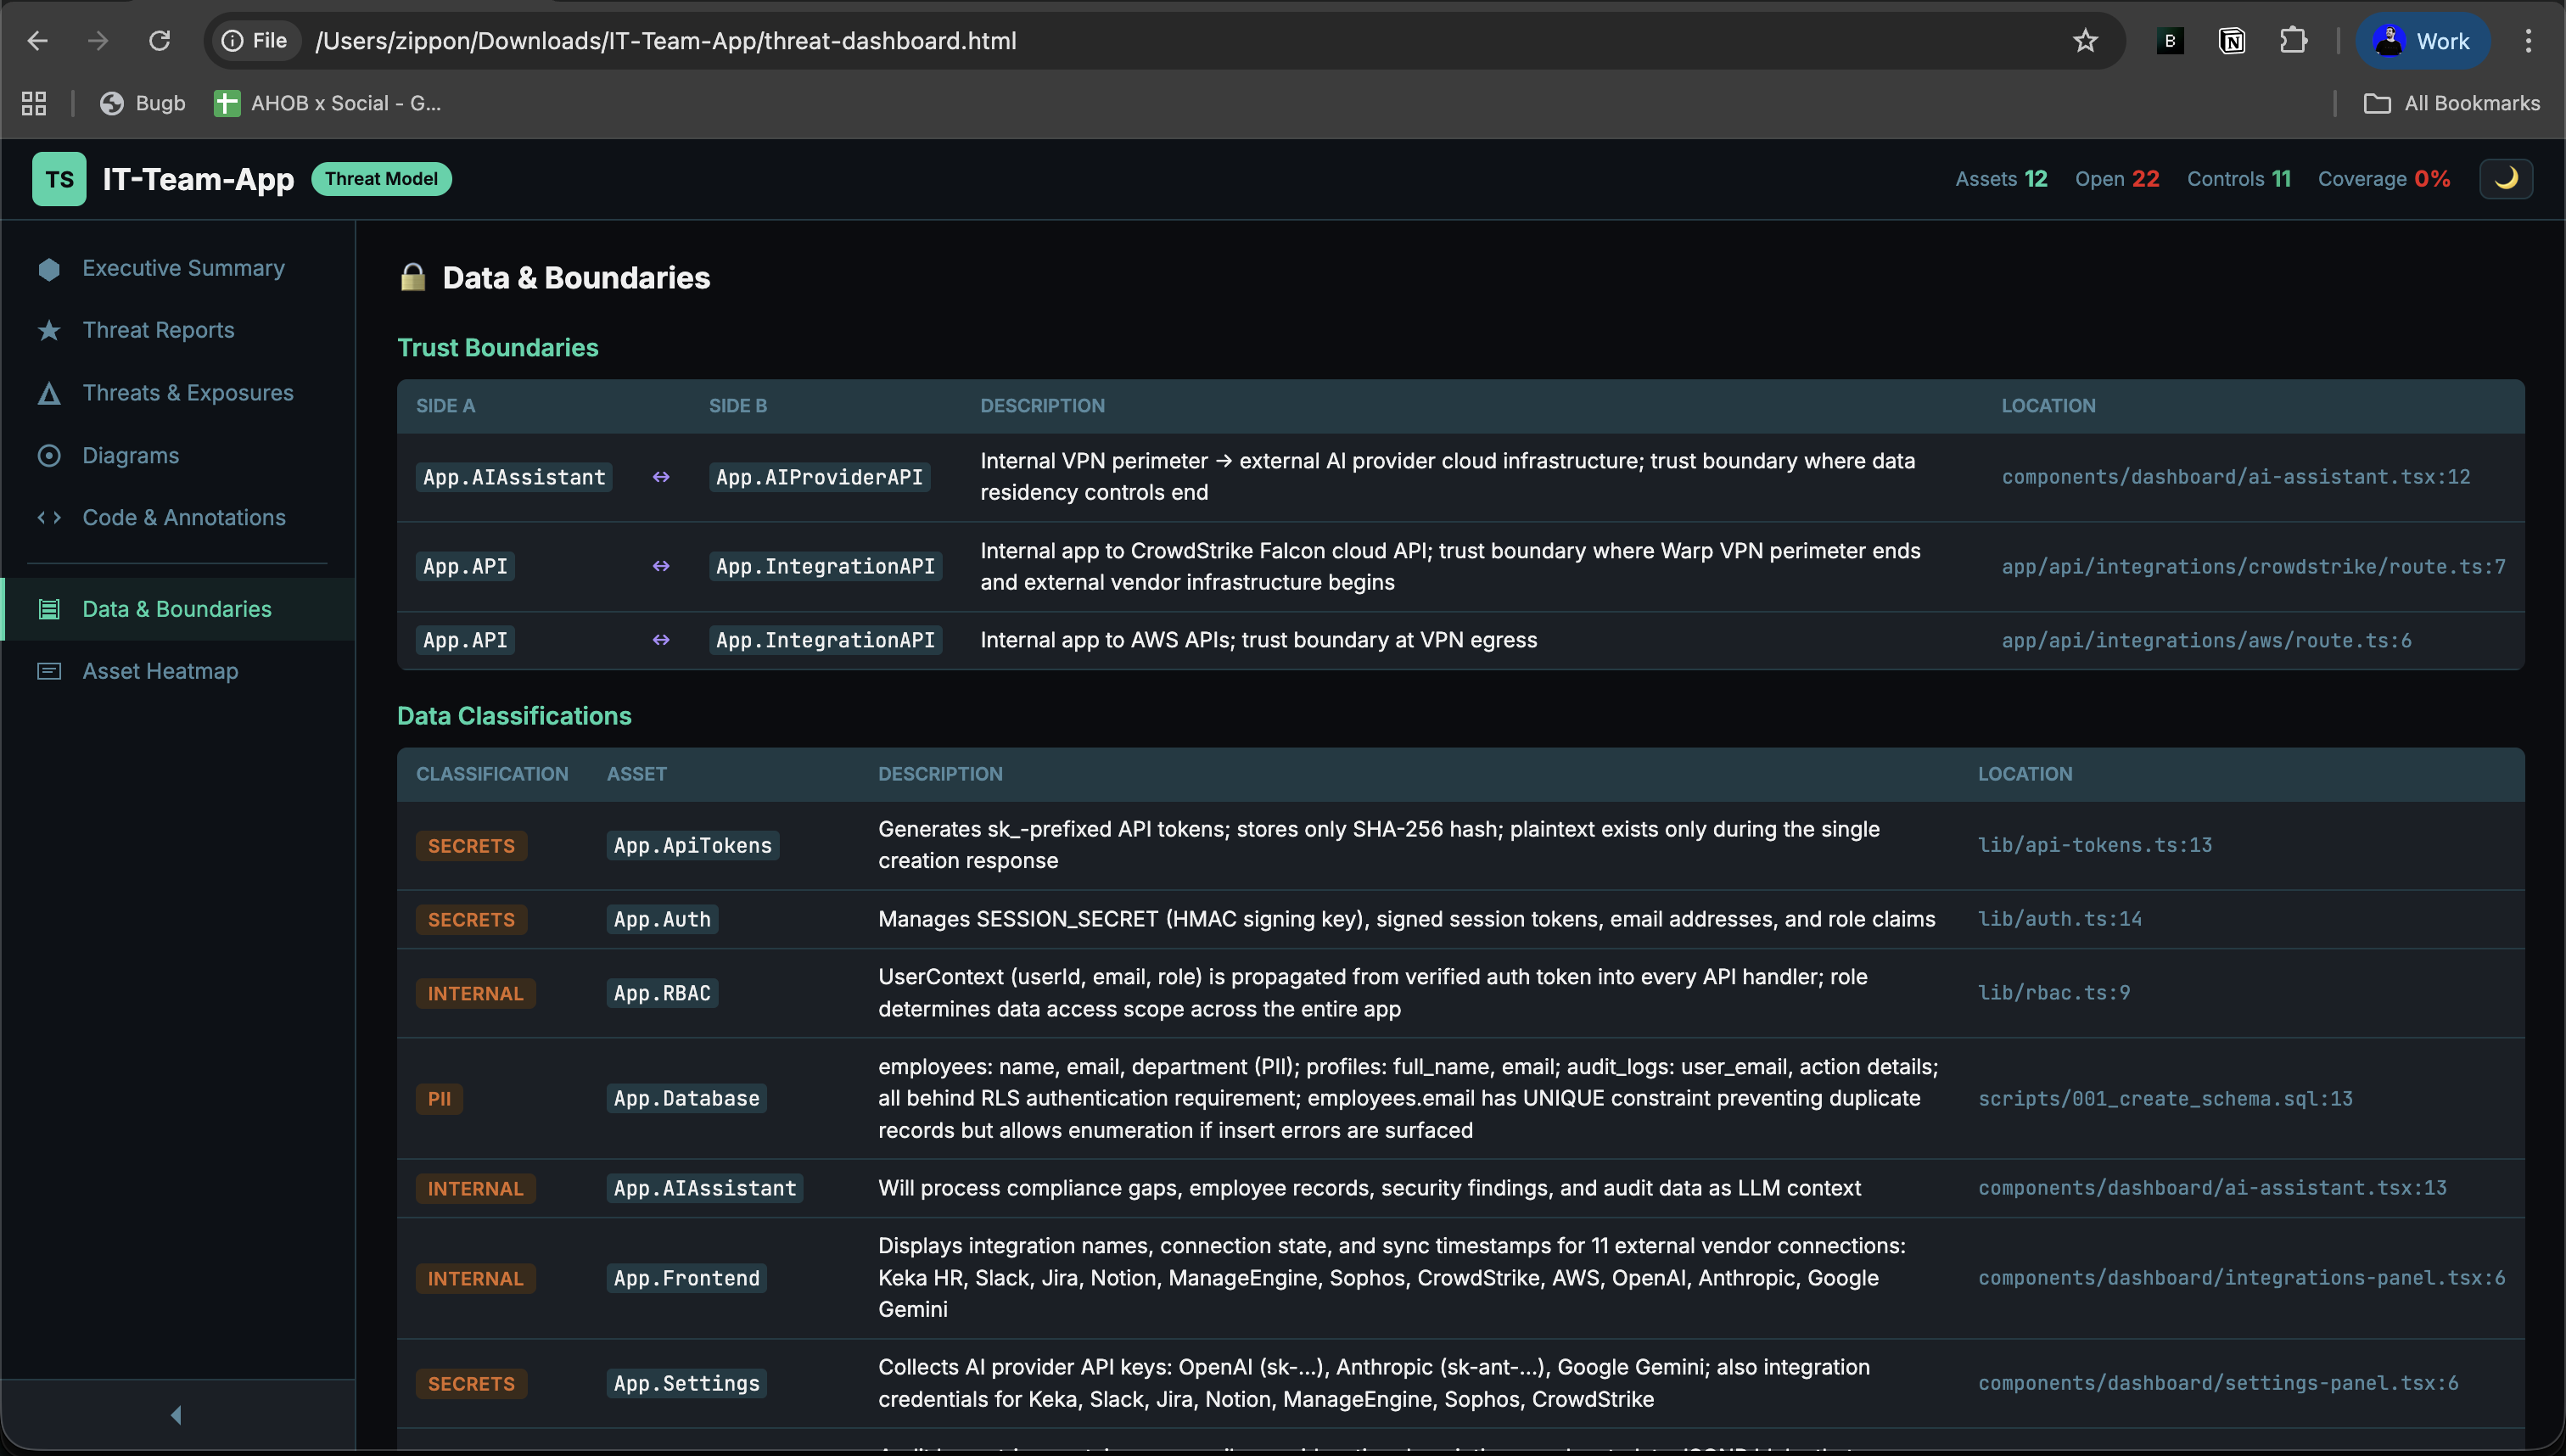Click the browser reload icon
This screenshot has width=2566, height=1456.
(159, 40)
